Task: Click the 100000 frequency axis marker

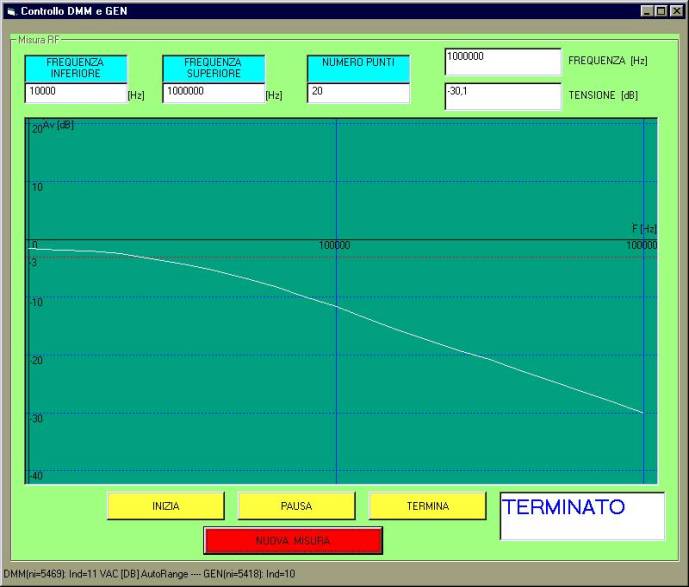Action: [x=334, y=245]
